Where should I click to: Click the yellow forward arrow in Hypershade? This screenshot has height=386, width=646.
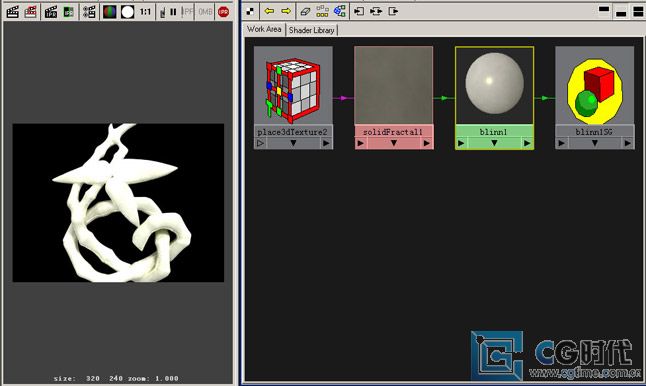click(286, 11)
